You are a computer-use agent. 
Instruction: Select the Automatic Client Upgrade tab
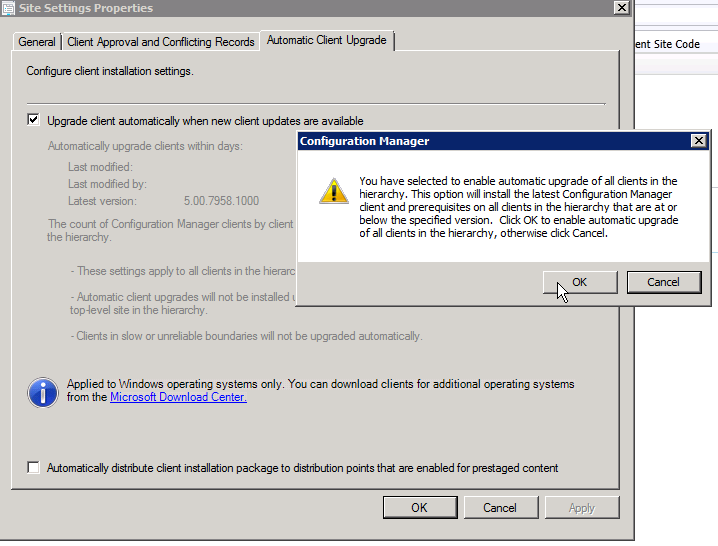(326, 40)
